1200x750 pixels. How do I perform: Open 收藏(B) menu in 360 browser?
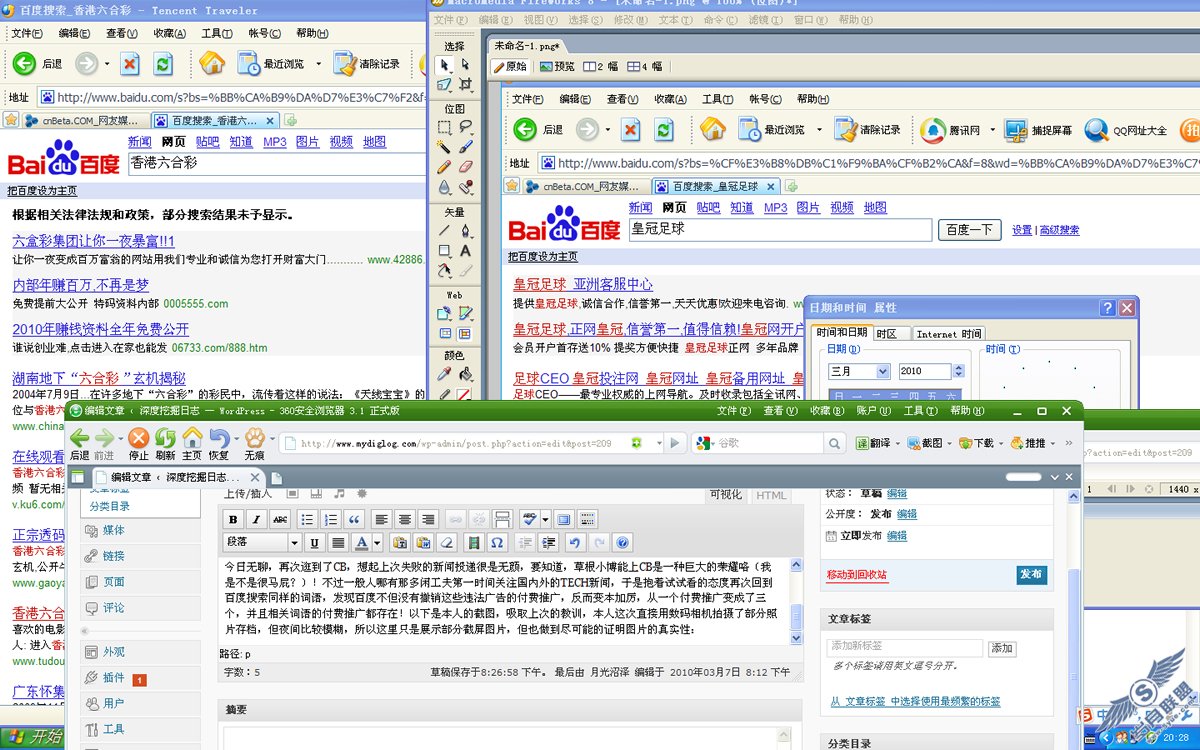point(827,411)
